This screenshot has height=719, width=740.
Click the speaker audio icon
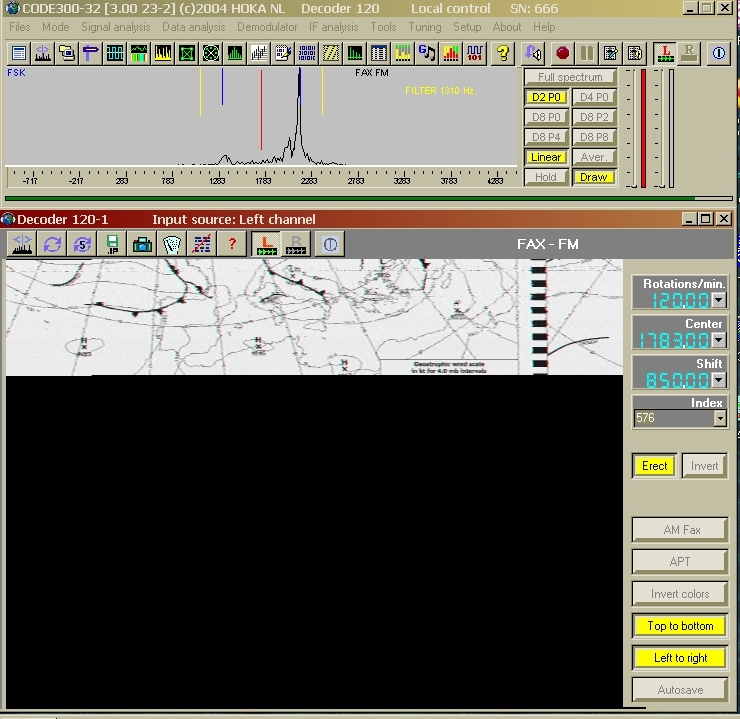(534, 53)
